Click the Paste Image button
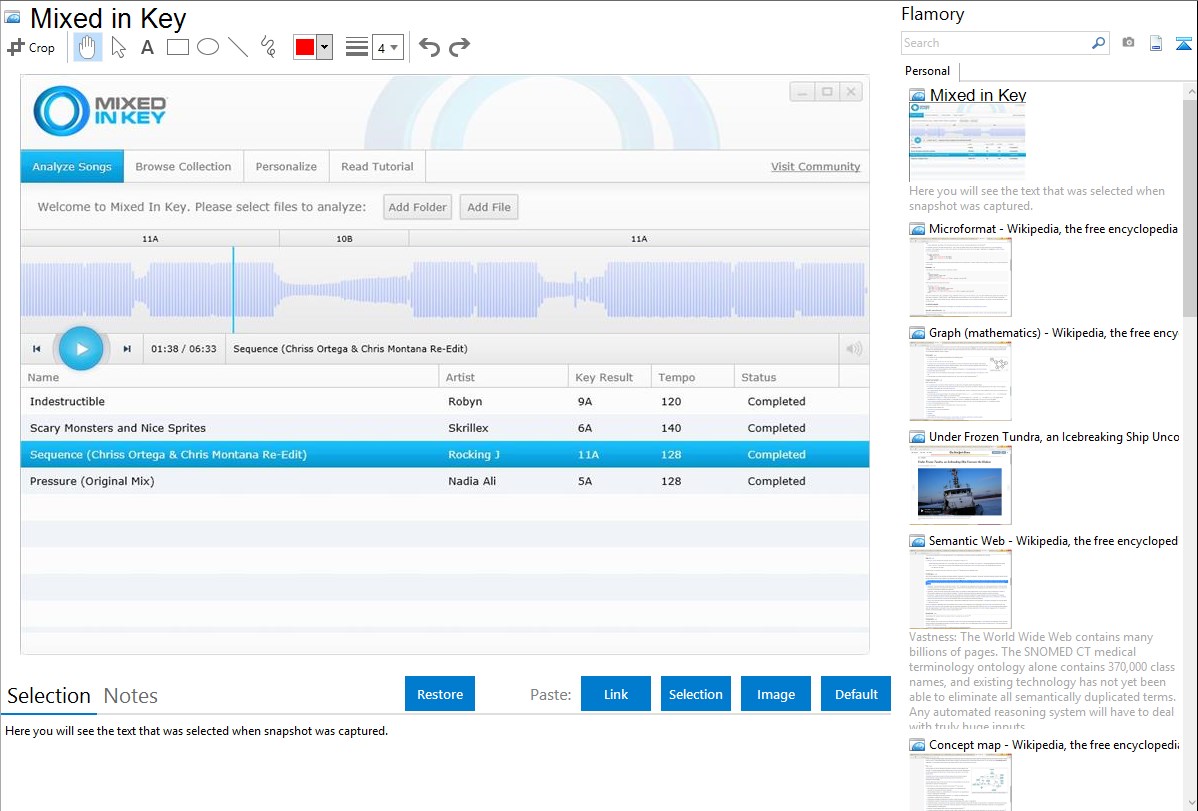Viewport: 1198px width, 811px height. click(x=775, y=694)
